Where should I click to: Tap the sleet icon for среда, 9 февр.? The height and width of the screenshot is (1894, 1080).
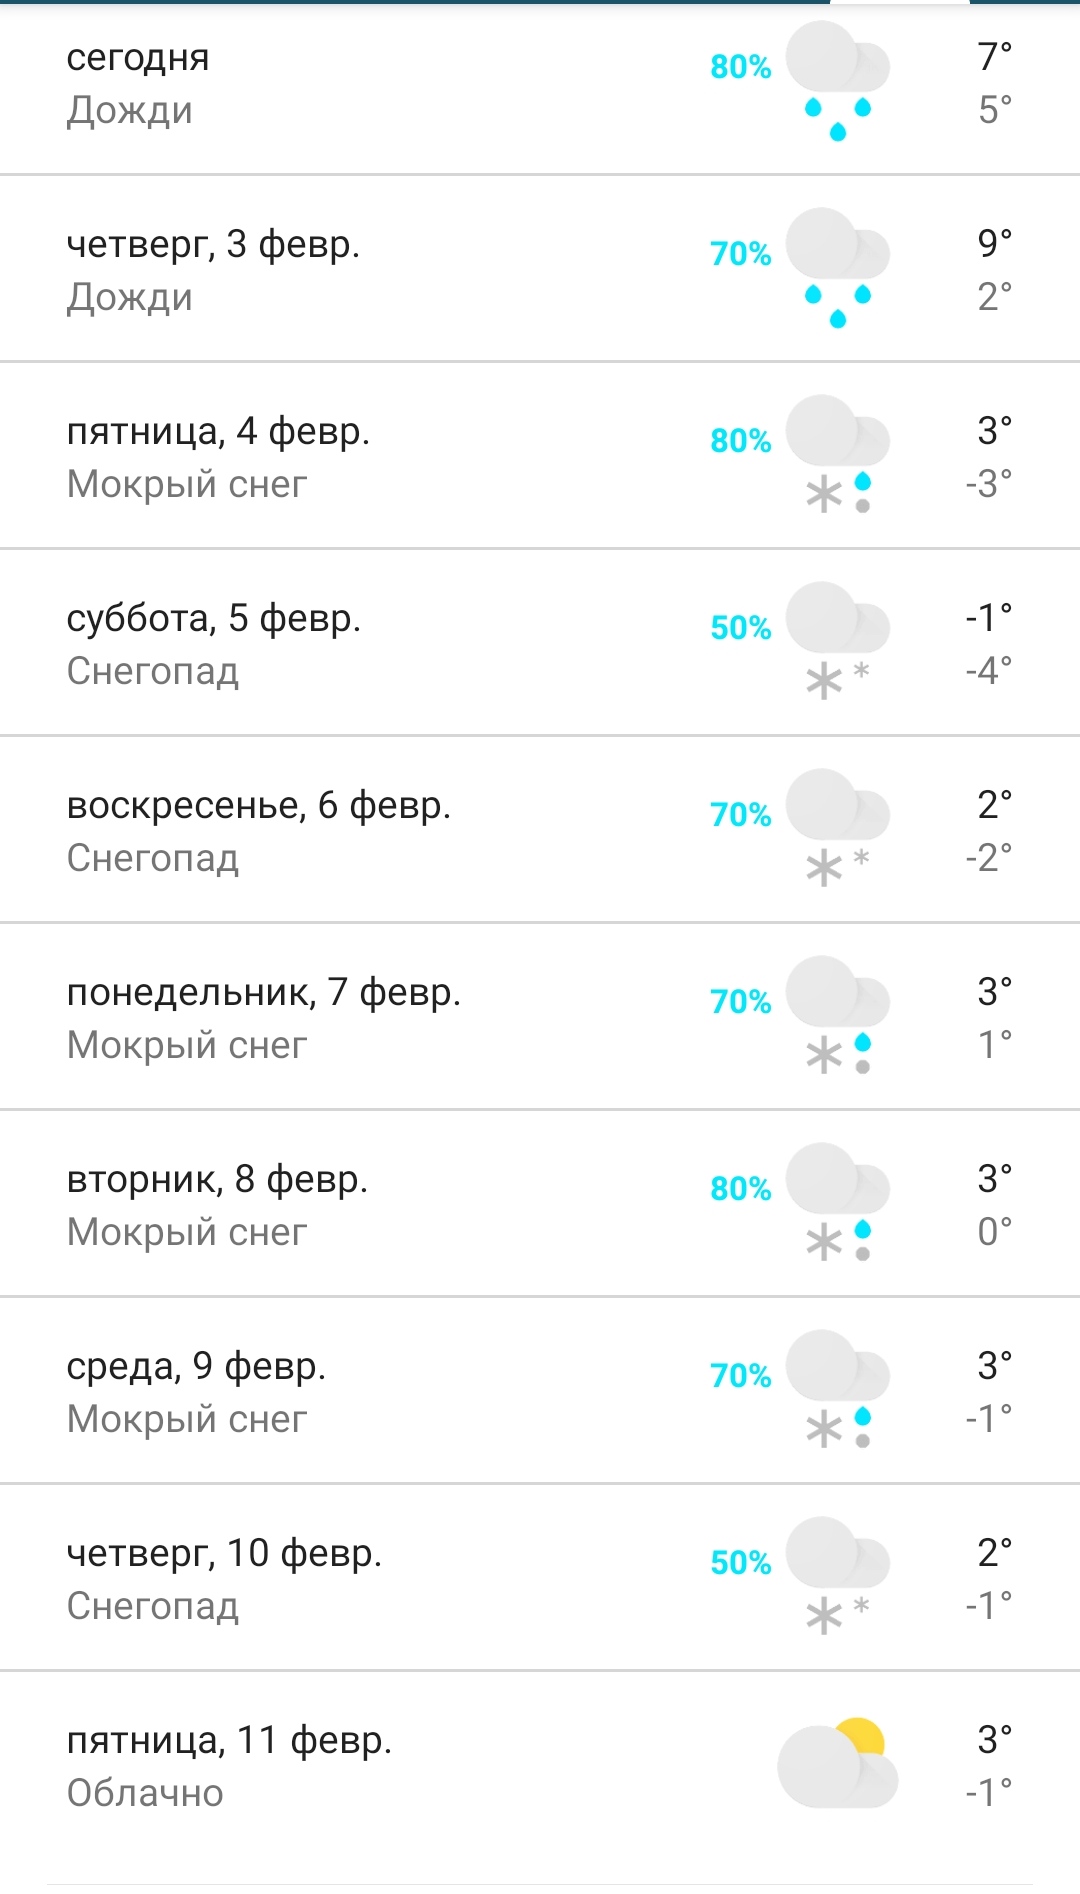[x=837, y=1389]
